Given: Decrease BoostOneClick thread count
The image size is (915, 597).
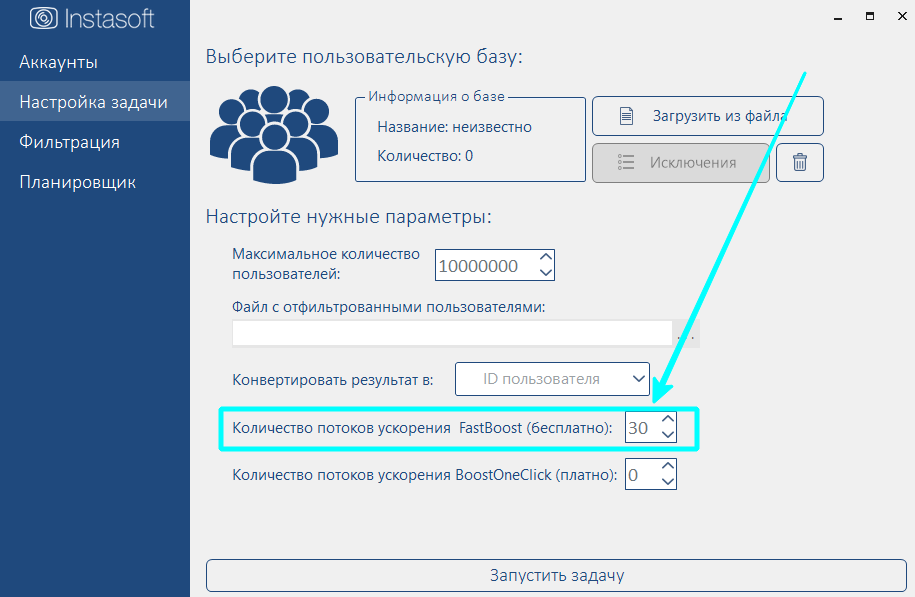Looking at the screenshot, I should pos(668,482).
